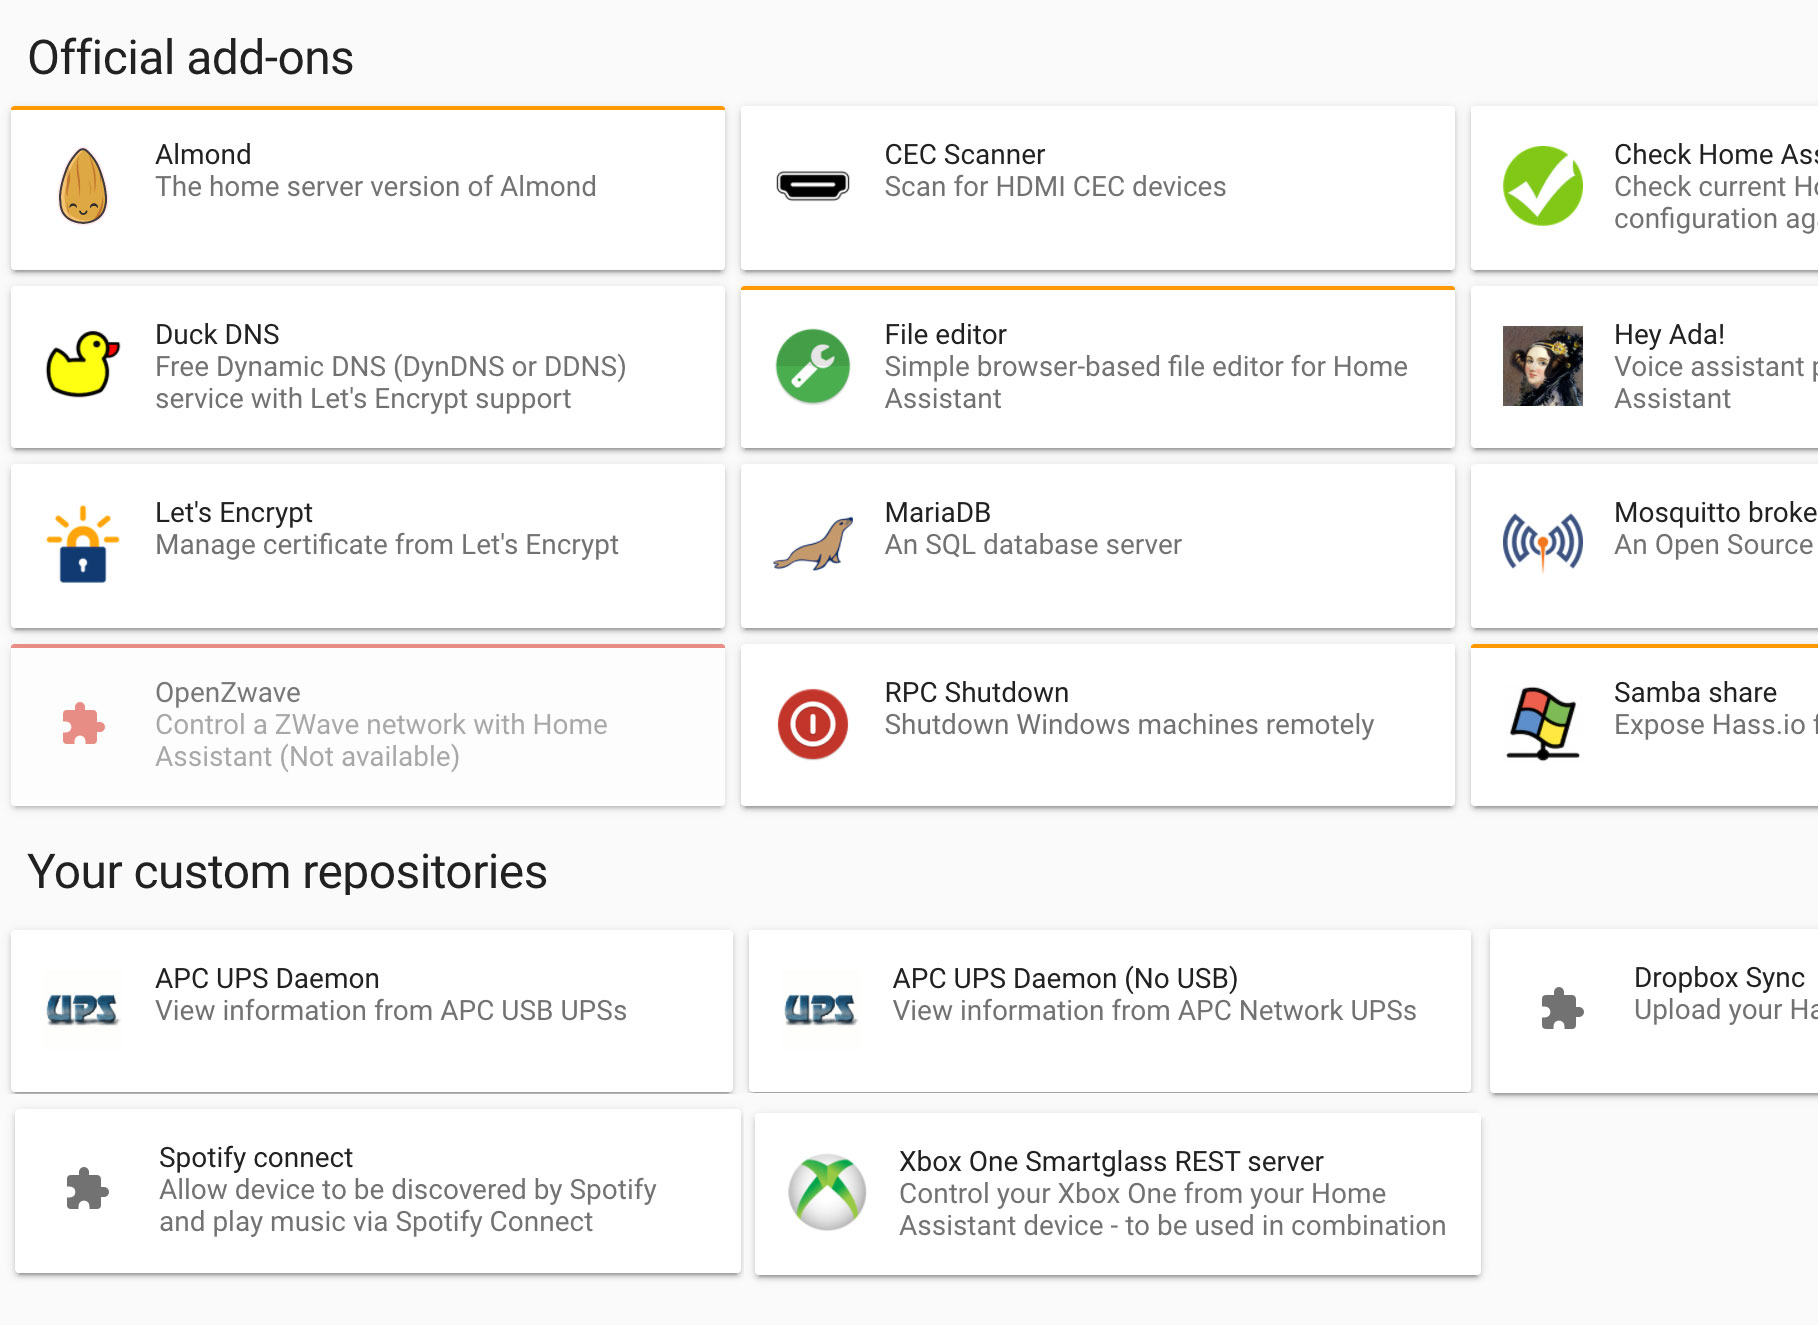Screen dimensions: 1818x1325
Task: Open the APC UPS Daemon title text
Action: pyautogui.click(x=267, y=978)
